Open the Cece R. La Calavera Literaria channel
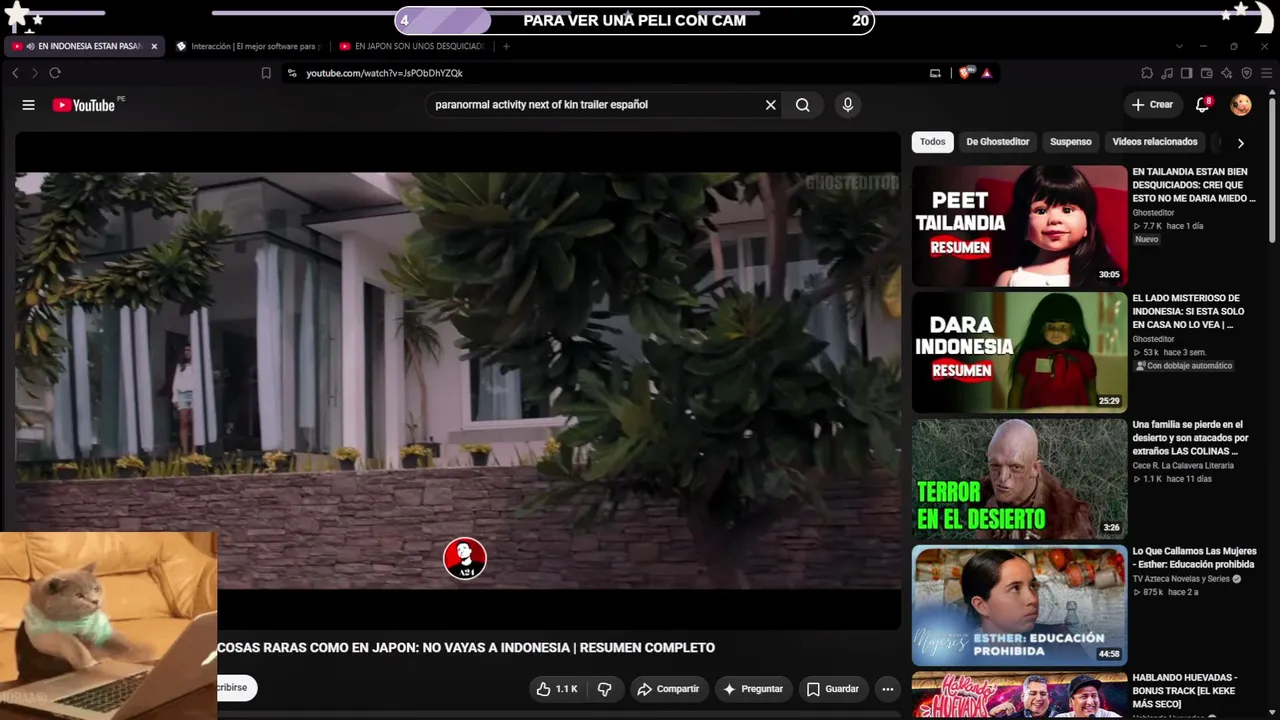Viewport: 1280px width, 720px height. [x=1183, y=465]
